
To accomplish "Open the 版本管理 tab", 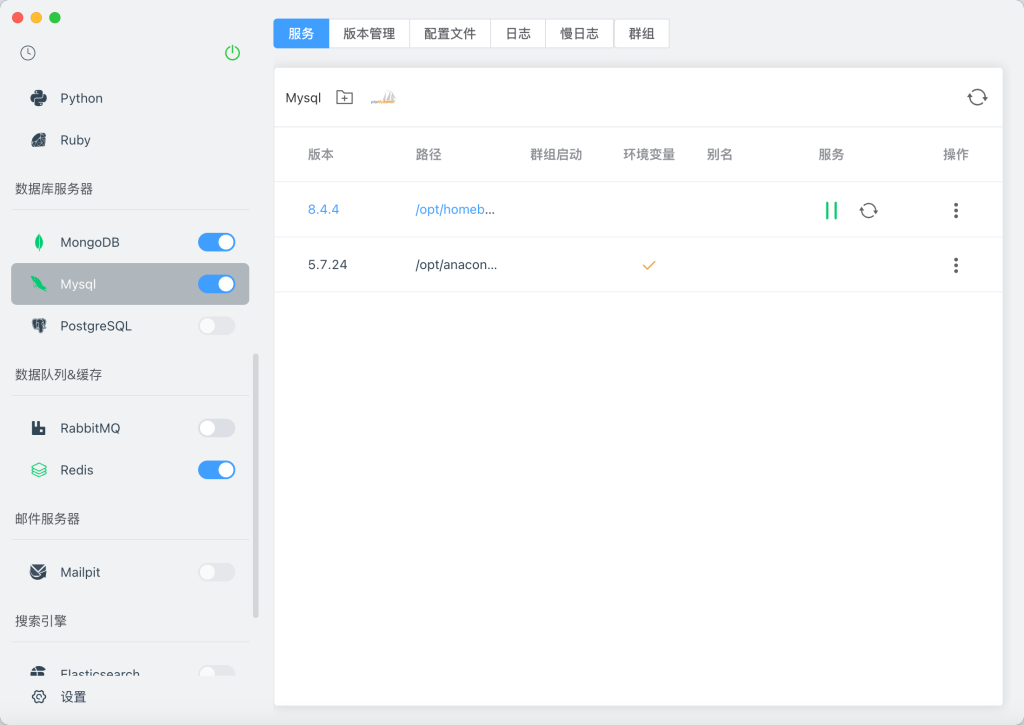I will (x=369, y=33).
